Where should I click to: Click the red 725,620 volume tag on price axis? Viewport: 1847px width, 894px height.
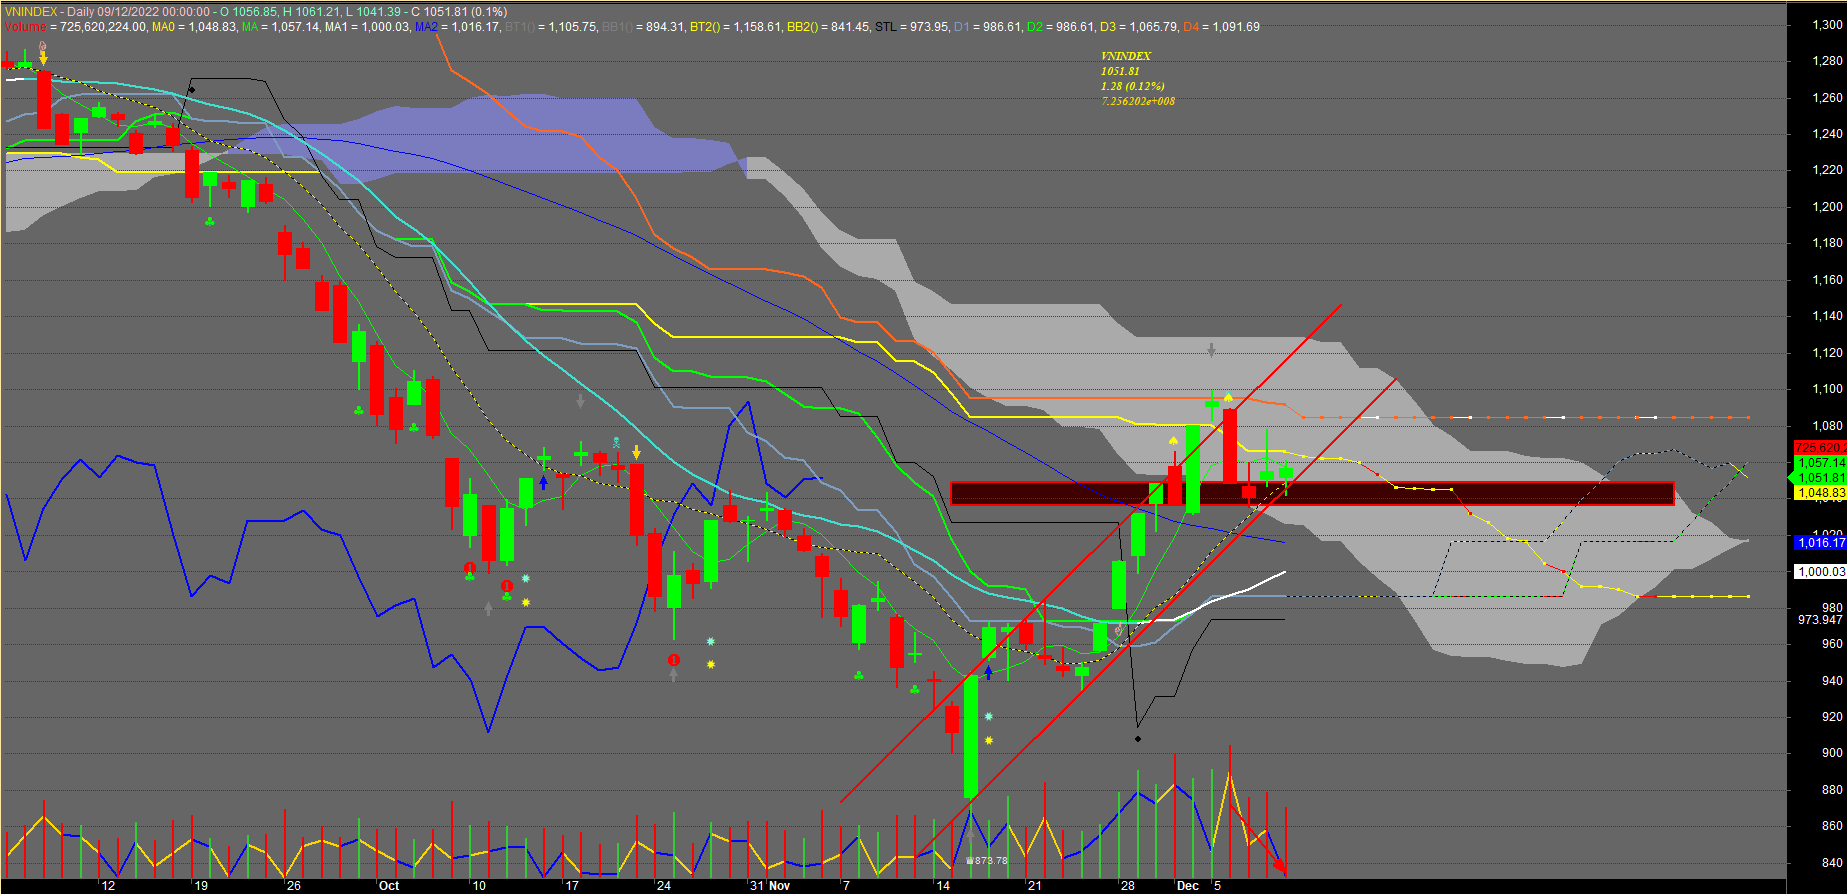[x=1820, y=448]
